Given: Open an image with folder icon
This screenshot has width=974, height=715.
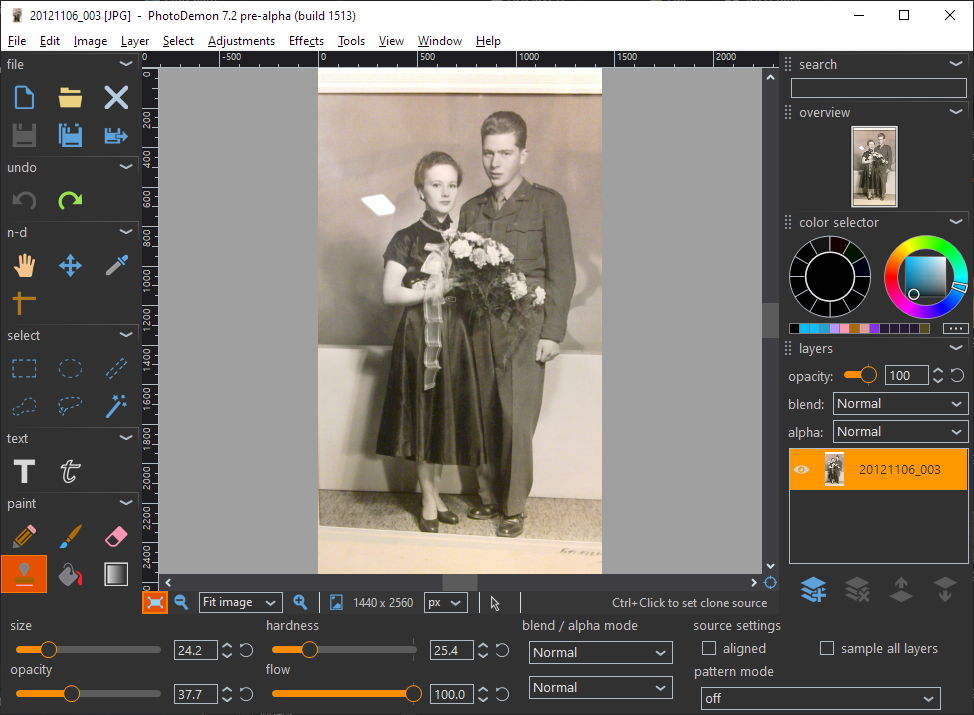Looking at the screenshot, I should click(70, 98).
